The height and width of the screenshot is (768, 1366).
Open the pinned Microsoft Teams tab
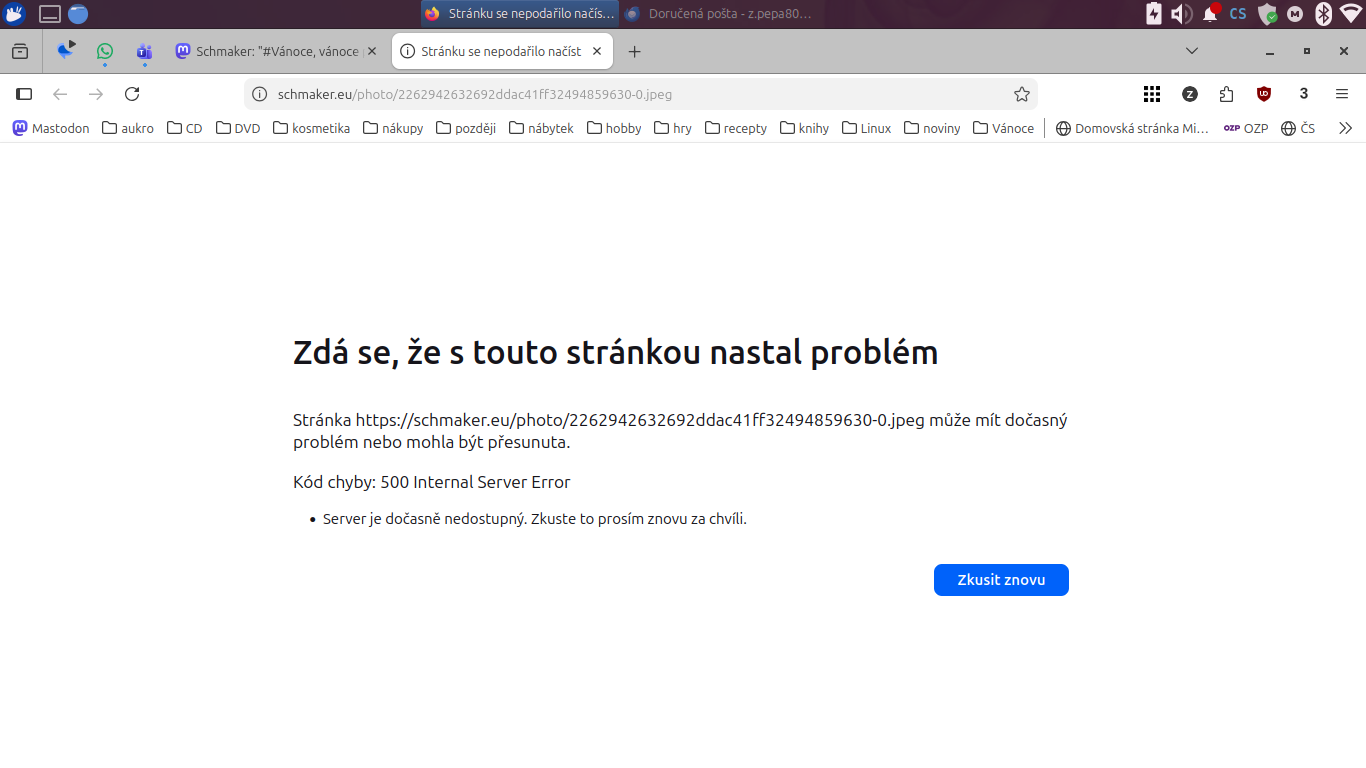(144, 51)
